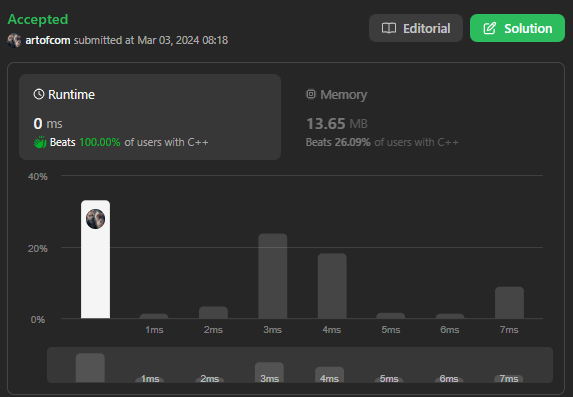Click the 3ms bar in overview strip
This screenshot has height=397, width=573.
269,372
